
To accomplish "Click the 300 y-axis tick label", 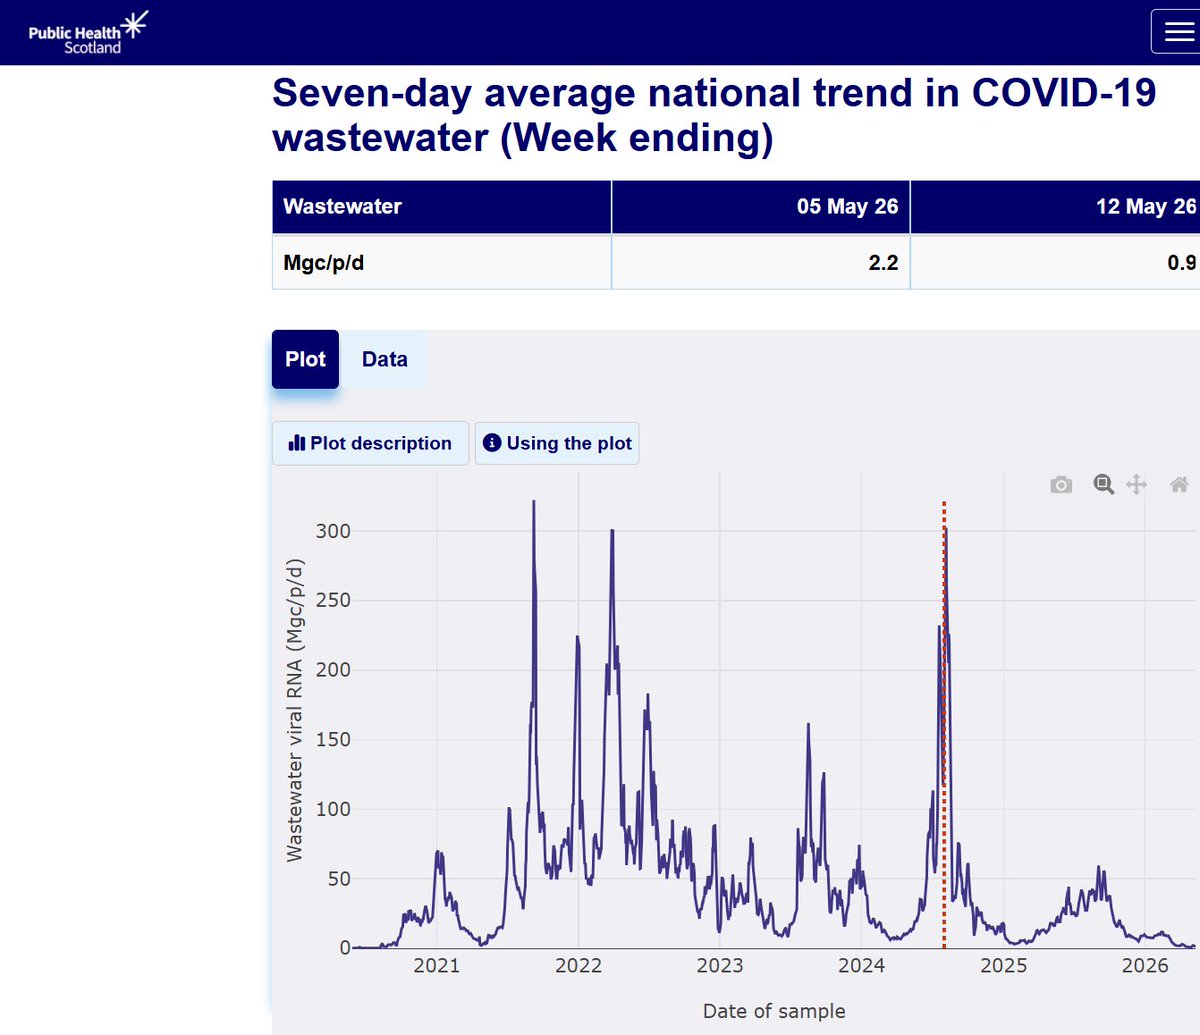I will (333, 531).
